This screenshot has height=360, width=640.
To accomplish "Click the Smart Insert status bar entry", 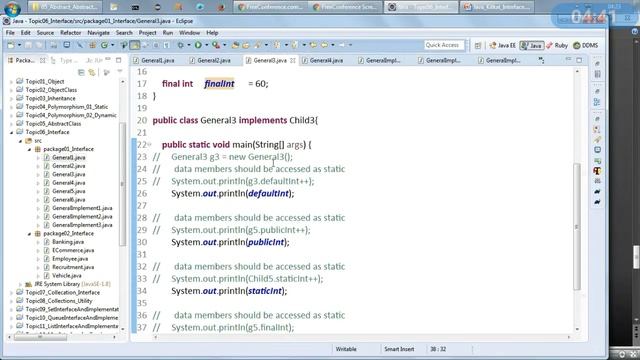I will pyautogui.click(x=399, y=349).
